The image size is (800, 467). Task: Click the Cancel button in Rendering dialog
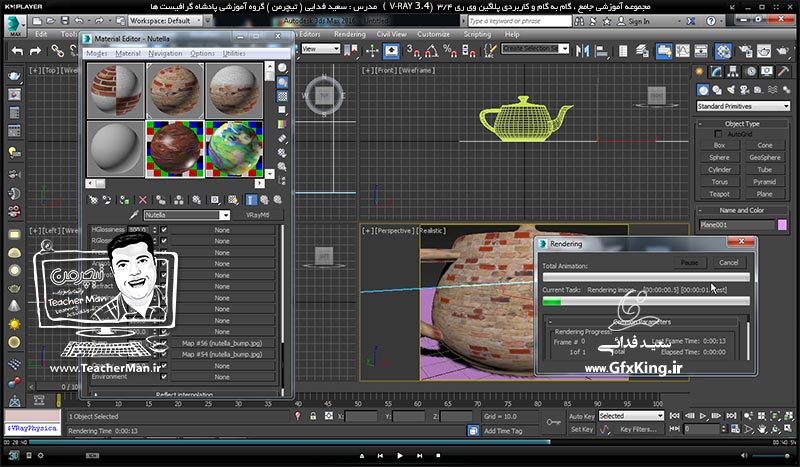click(728, 262)
